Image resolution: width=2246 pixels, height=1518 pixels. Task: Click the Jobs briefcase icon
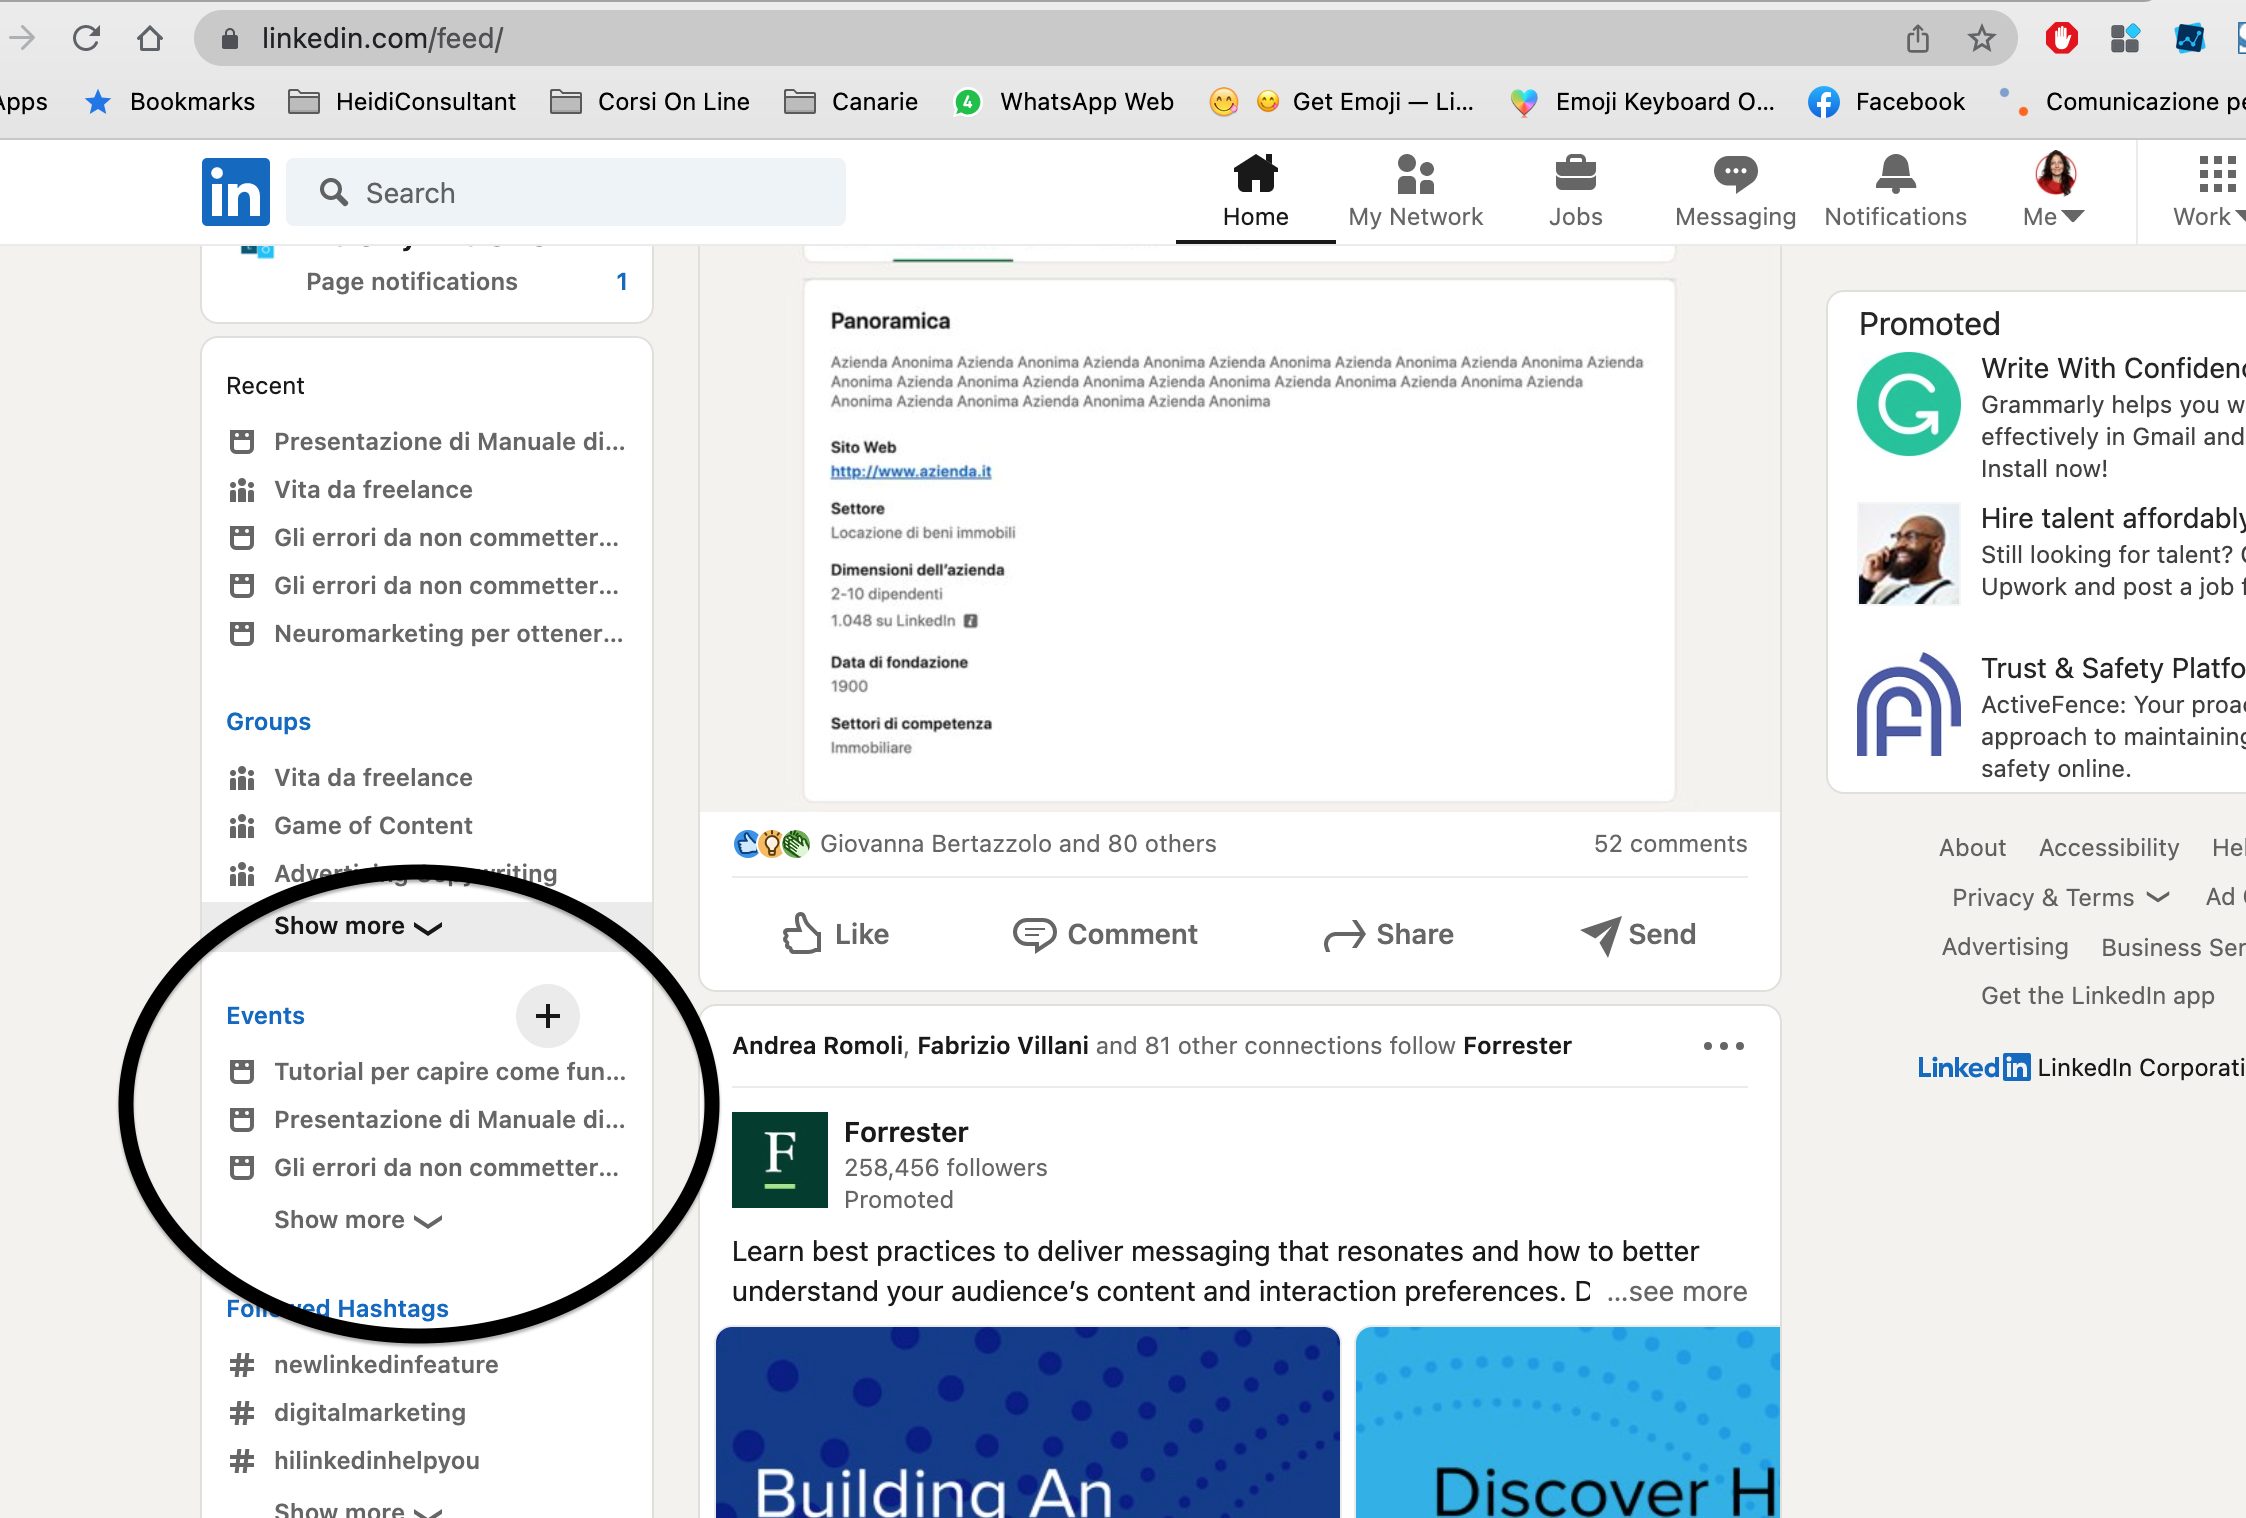point(1575,175)
